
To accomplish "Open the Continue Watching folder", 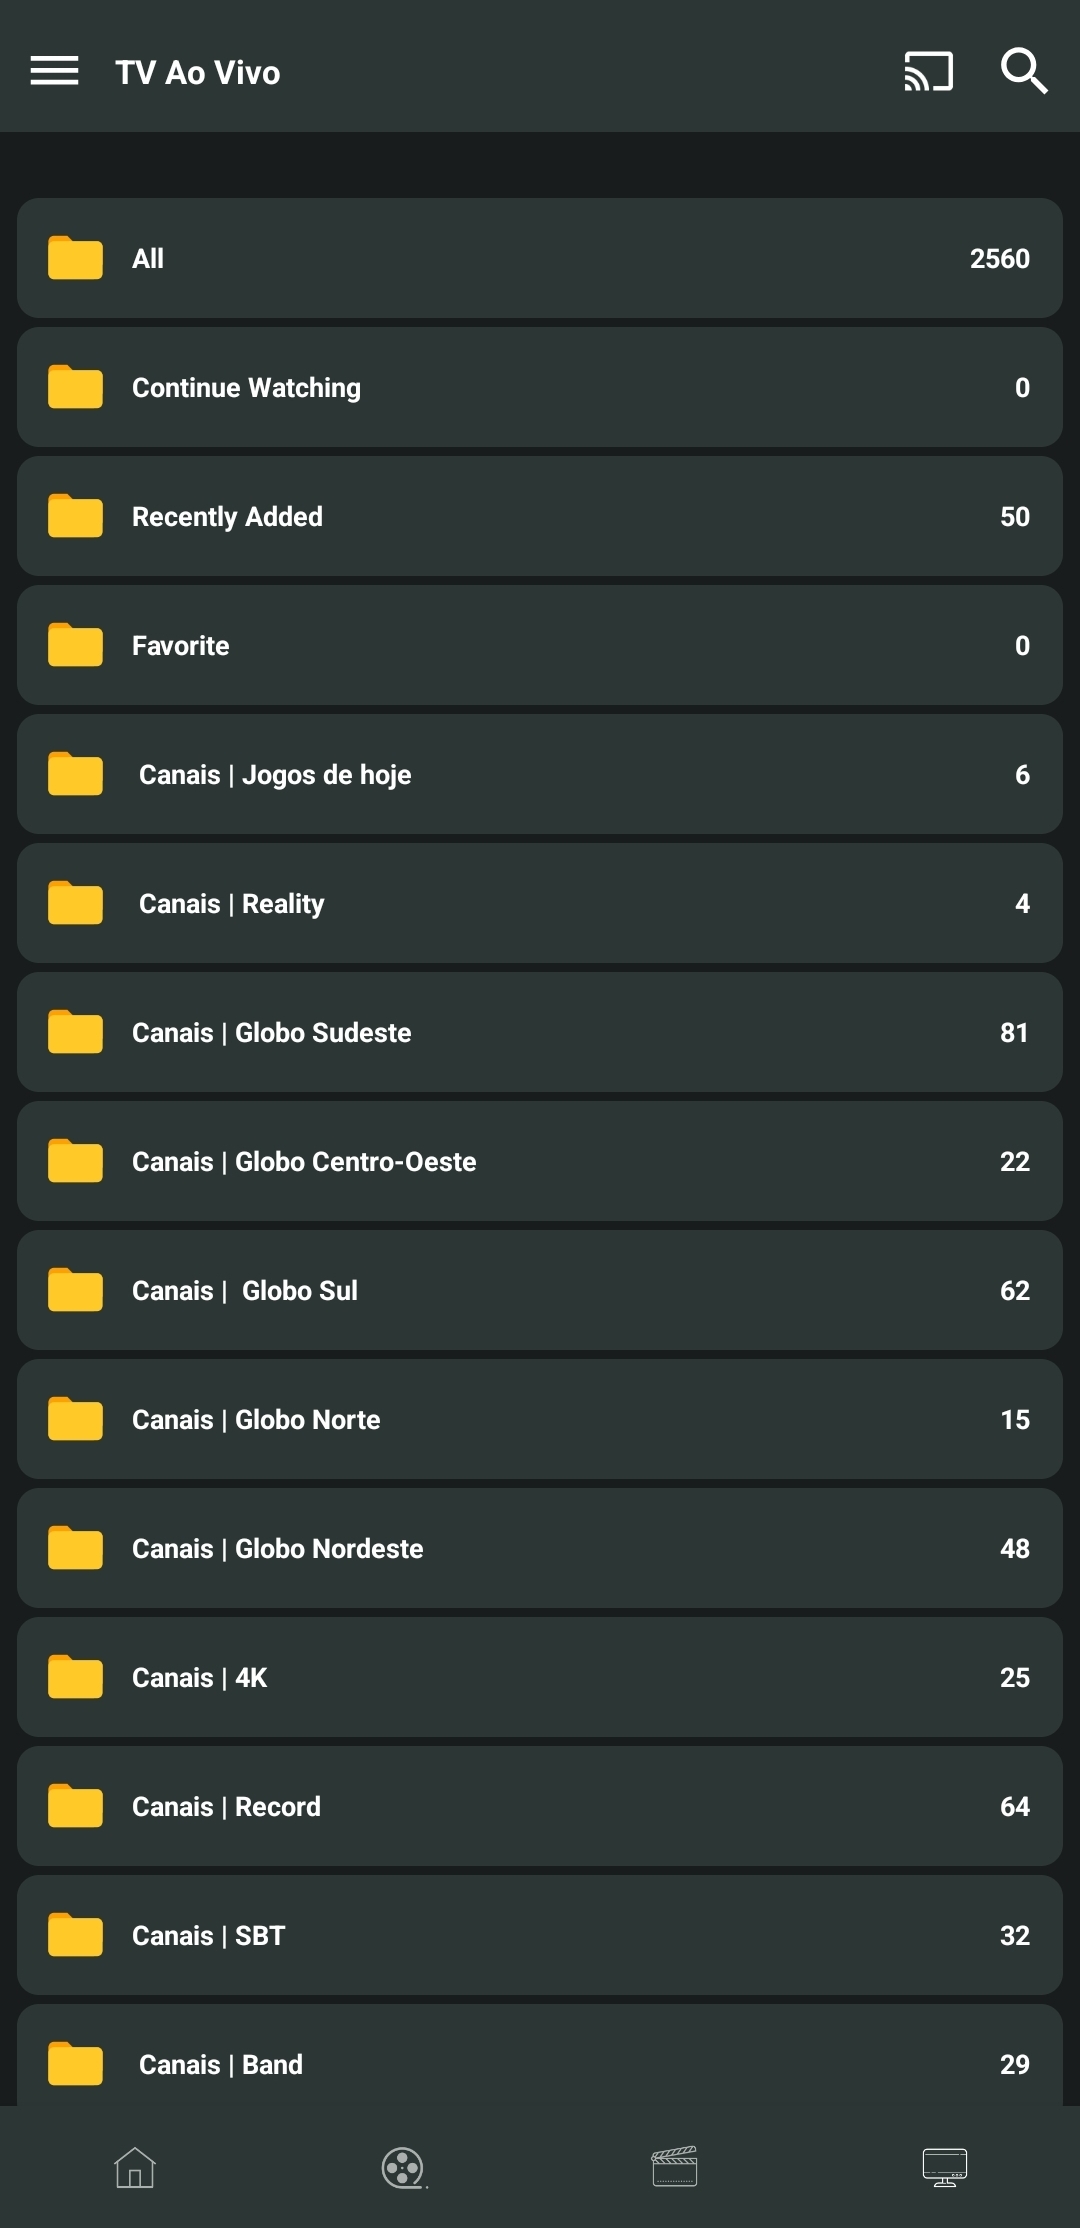I will pos(540,387).
